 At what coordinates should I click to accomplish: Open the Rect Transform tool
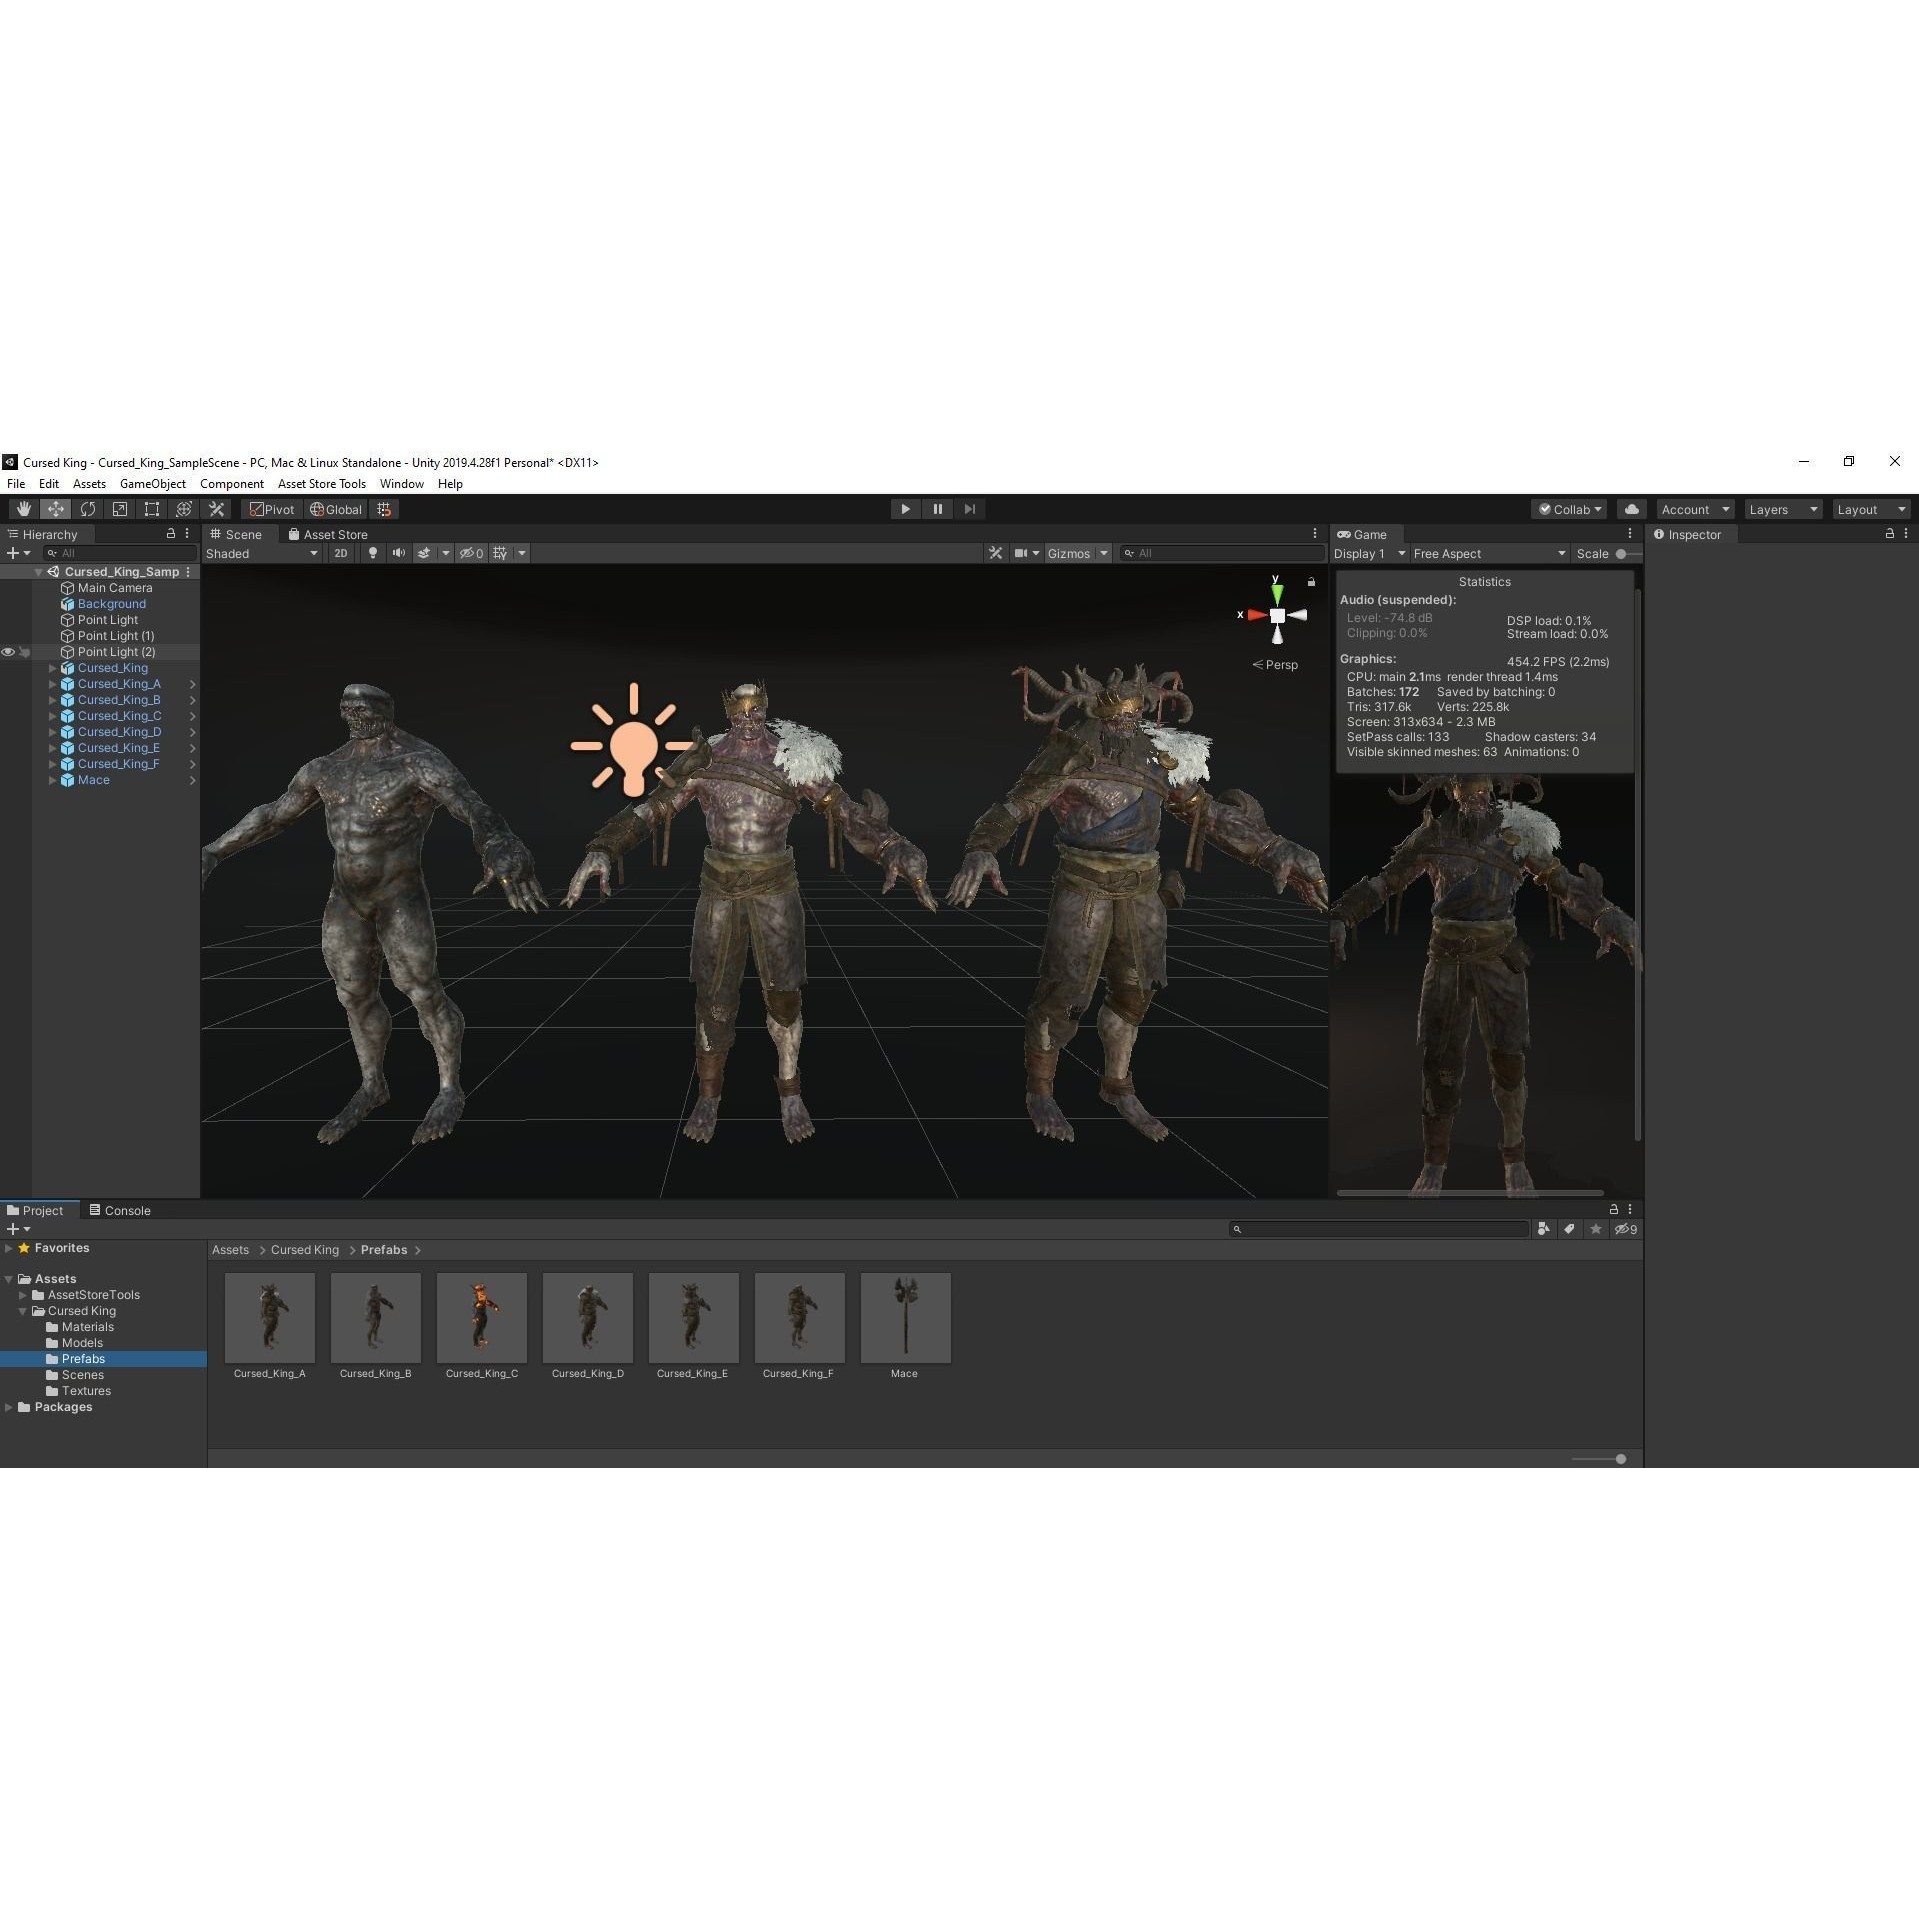(151, 509)
